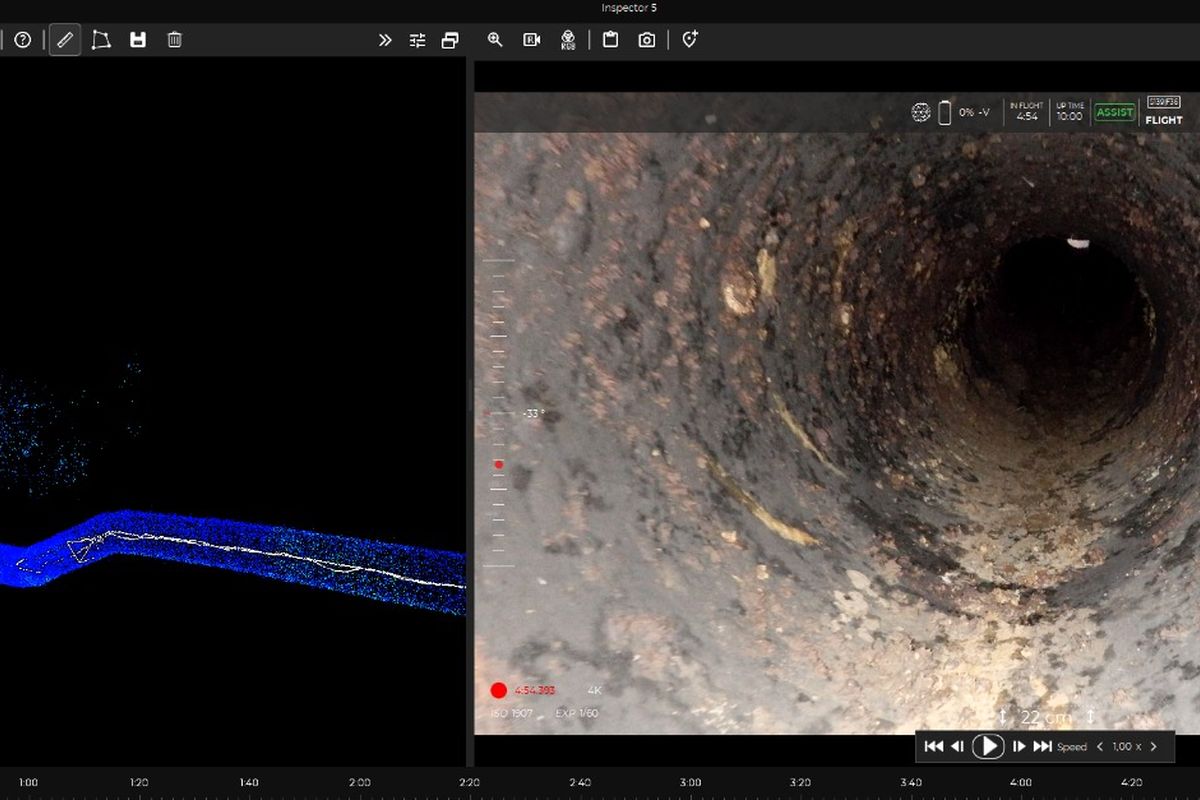Click the 0% -V battery reading
1200x800 pixels.
(974, 113)
